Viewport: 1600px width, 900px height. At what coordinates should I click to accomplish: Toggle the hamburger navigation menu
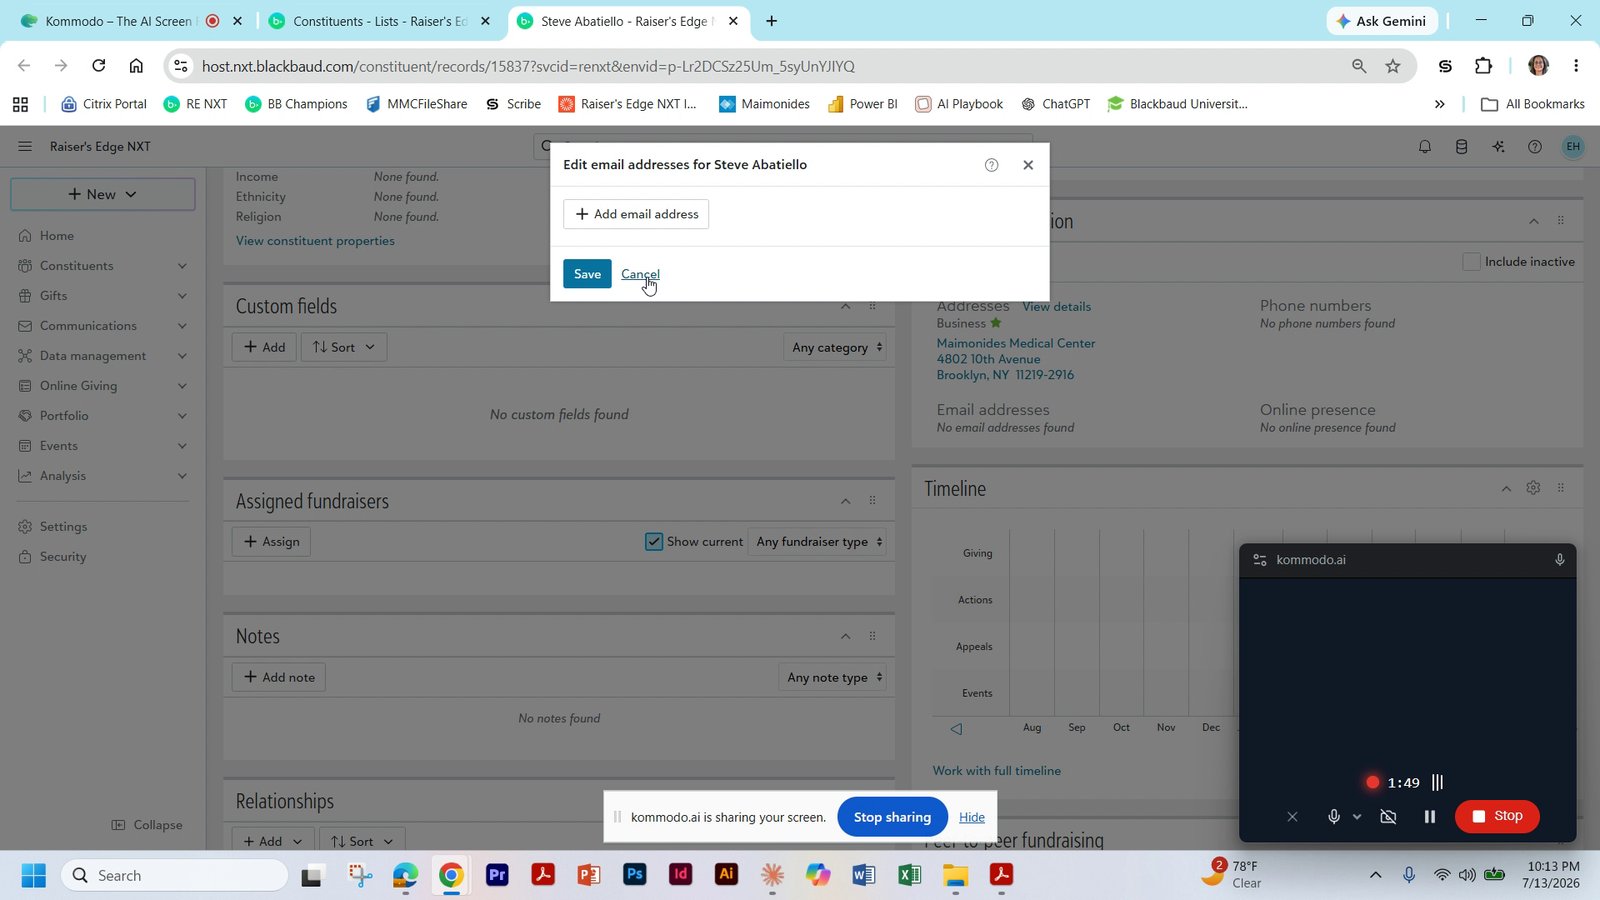tap(25, 146)
